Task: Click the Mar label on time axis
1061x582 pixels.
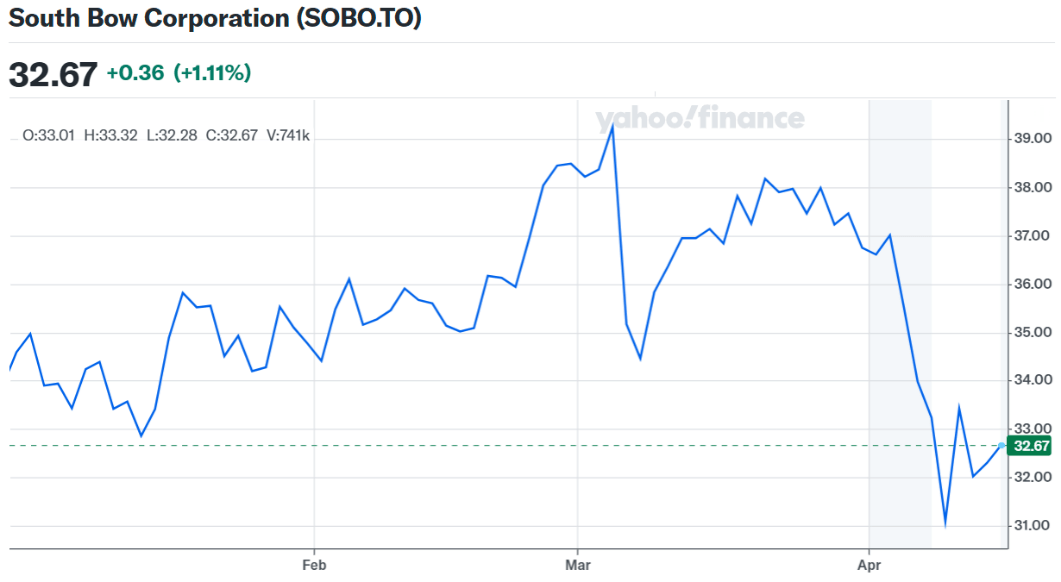Action: point(578,565)
